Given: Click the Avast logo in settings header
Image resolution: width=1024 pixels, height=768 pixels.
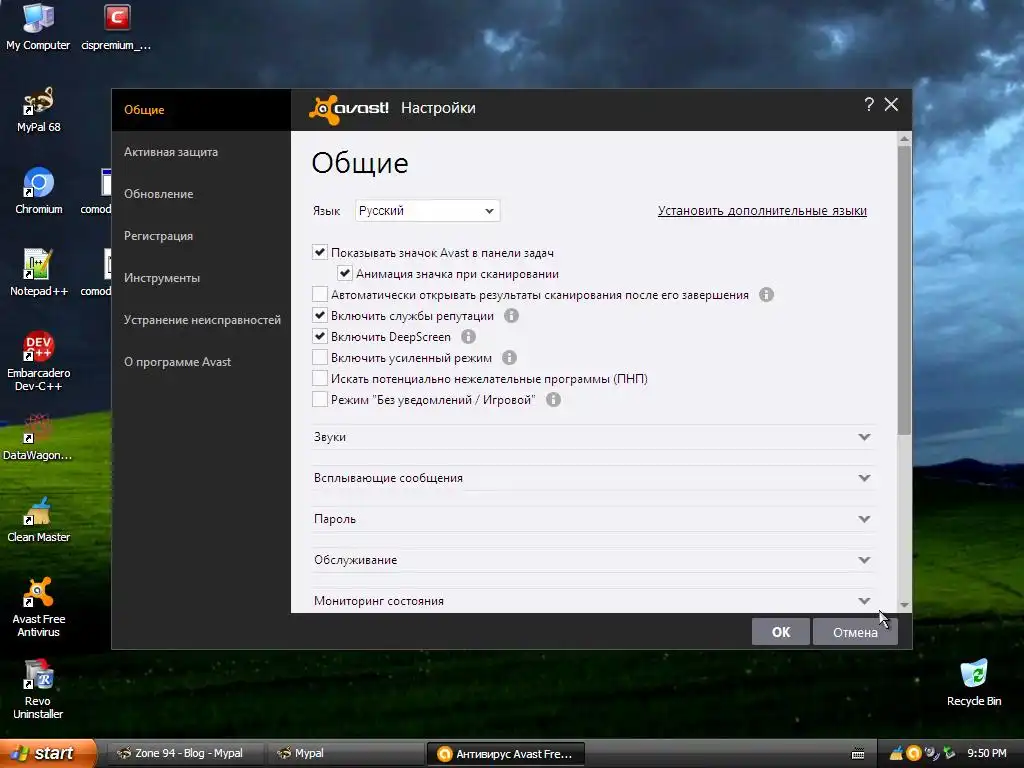Looking at the screenshot, I should (349, 108).
